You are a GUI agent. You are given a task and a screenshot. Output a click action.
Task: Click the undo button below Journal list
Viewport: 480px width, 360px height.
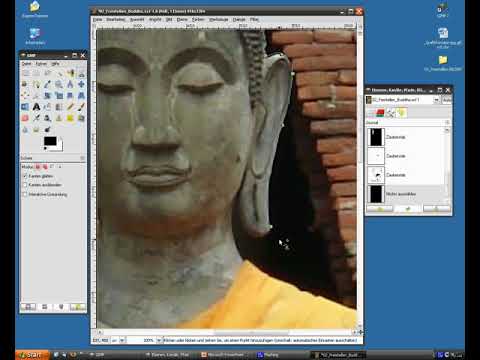pos(380,209)
